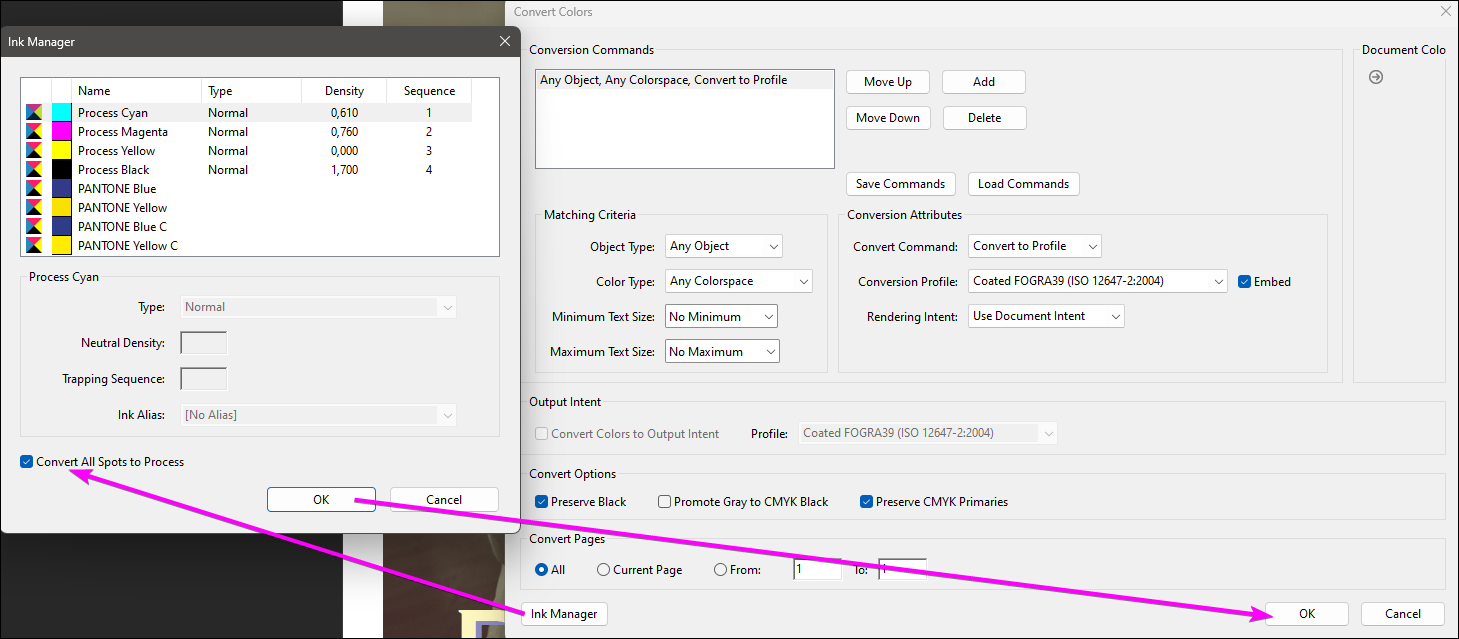The height and width of the screenshot is (639, 1459).
Task: Click Process Magenta's color swatch
Action: click(x=60, y=131)
